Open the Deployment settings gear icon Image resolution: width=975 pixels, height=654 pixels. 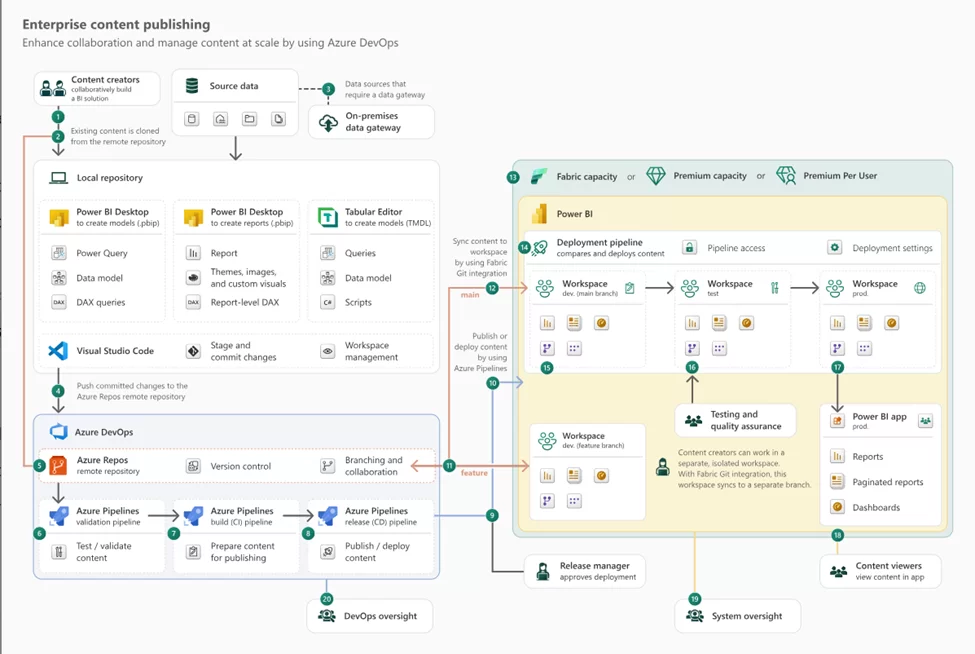click(x=834, y=247)
